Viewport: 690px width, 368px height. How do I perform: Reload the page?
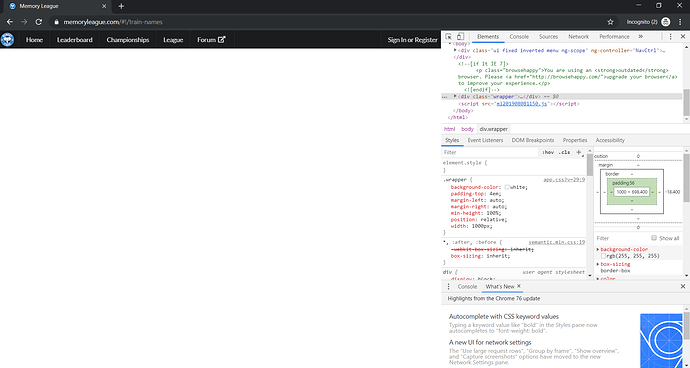point(39,22)
